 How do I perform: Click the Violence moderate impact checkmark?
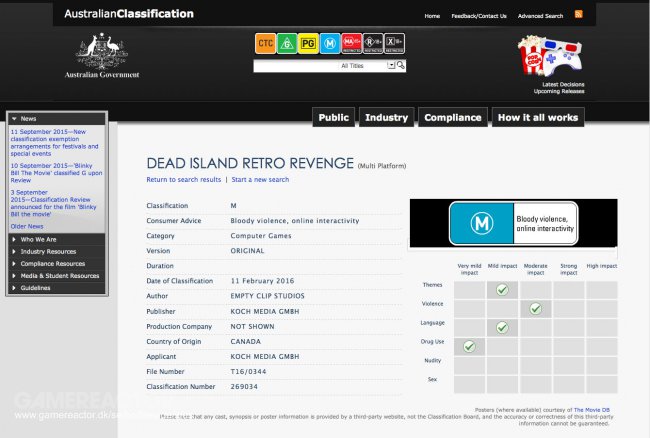[536, 309]
